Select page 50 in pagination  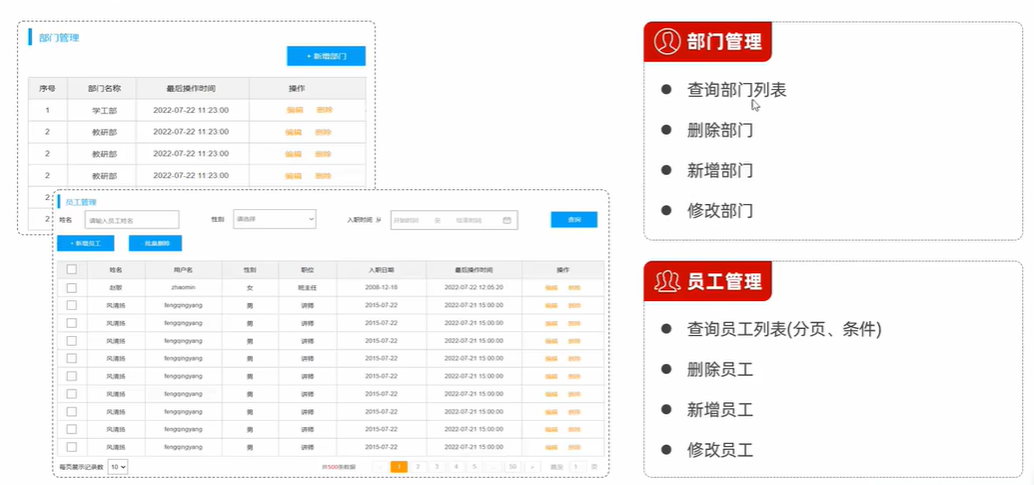coord(512,467)
